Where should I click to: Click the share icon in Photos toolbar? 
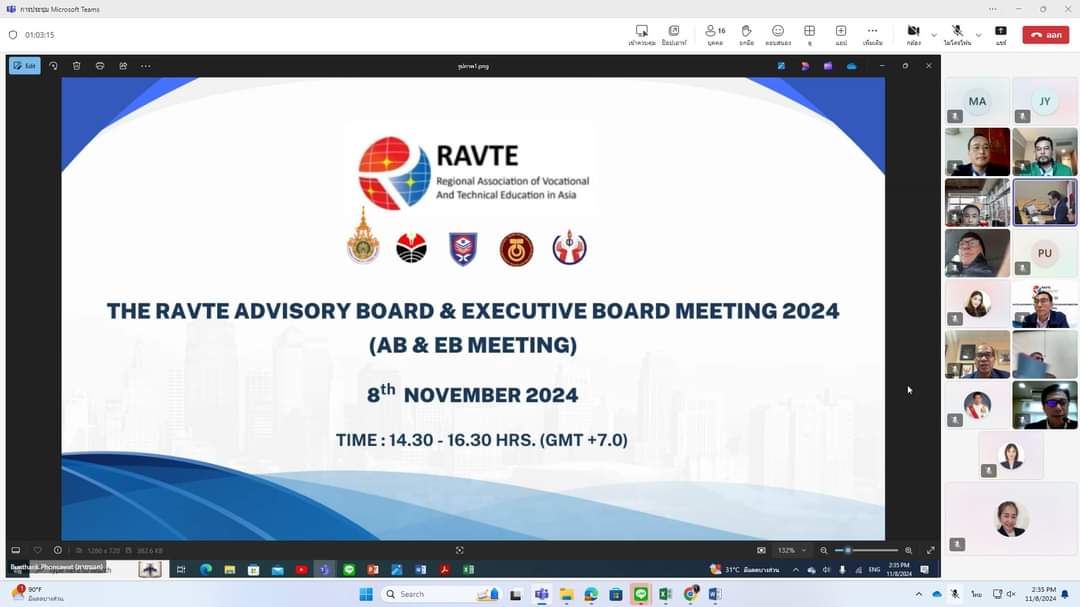tap(123, 66)
